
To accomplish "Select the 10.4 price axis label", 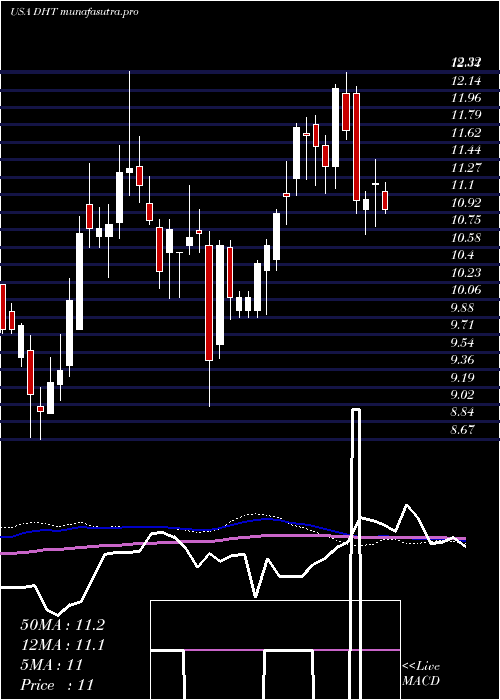I will 462,255.
